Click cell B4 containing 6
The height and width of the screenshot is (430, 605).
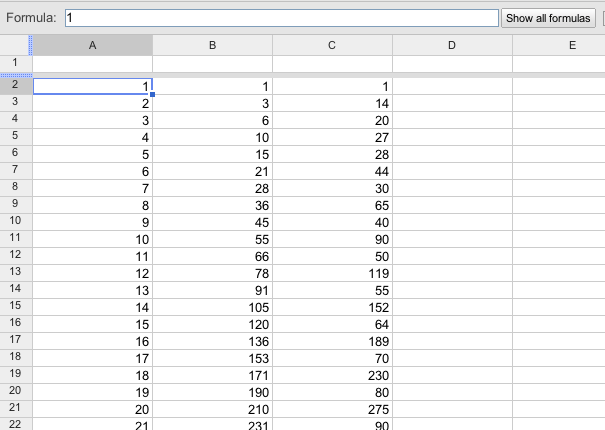click(213, 120)
